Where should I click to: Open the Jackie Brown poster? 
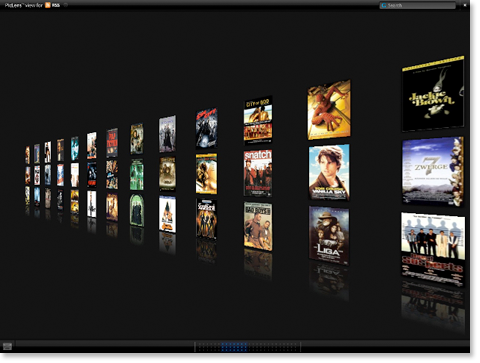pyautogui.click(x=433, y=94)
